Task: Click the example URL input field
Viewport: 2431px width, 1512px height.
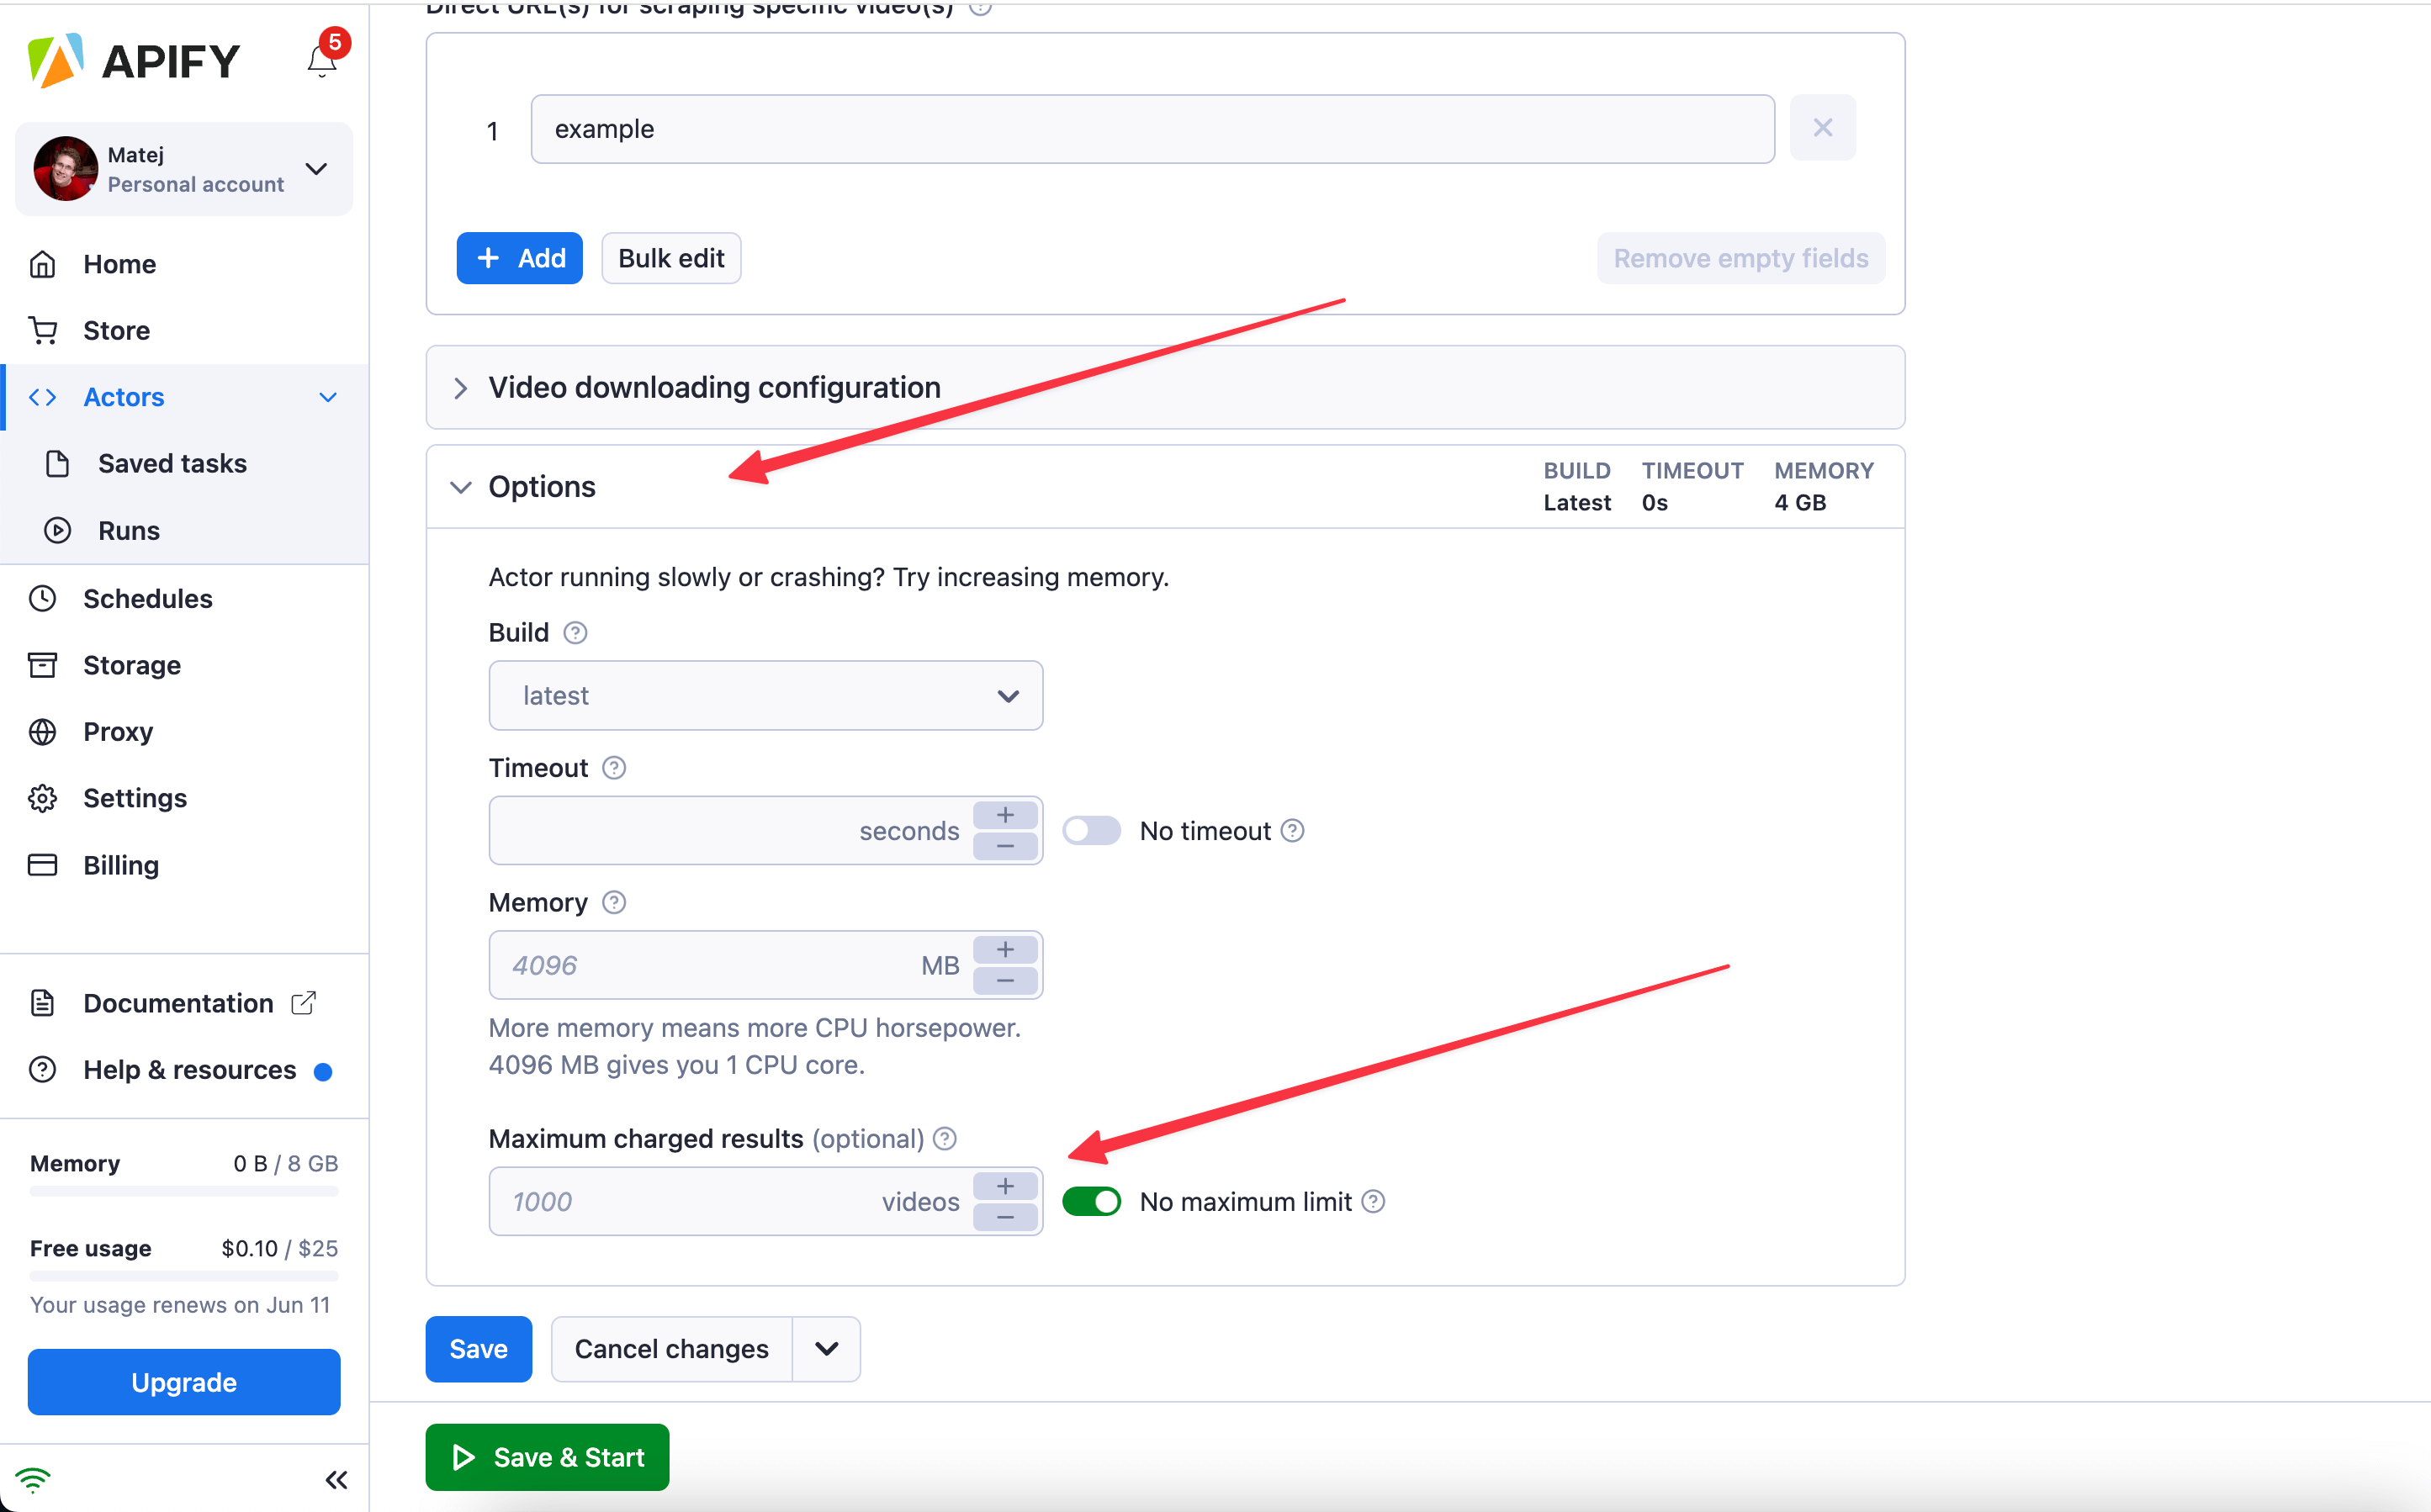Action: [1151, 129]
